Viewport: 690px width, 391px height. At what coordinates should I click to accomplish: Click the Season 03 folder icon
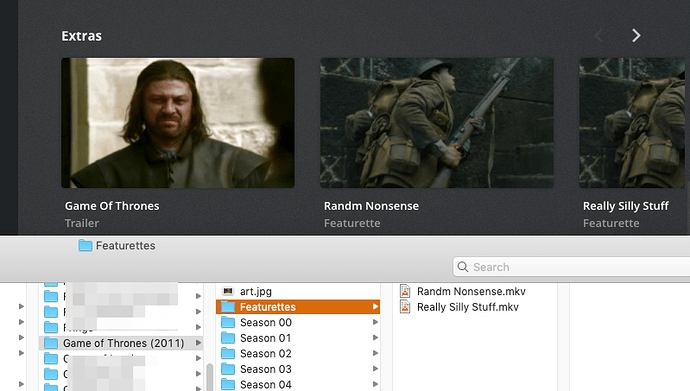pyautogui.click(x=228, y=369)
